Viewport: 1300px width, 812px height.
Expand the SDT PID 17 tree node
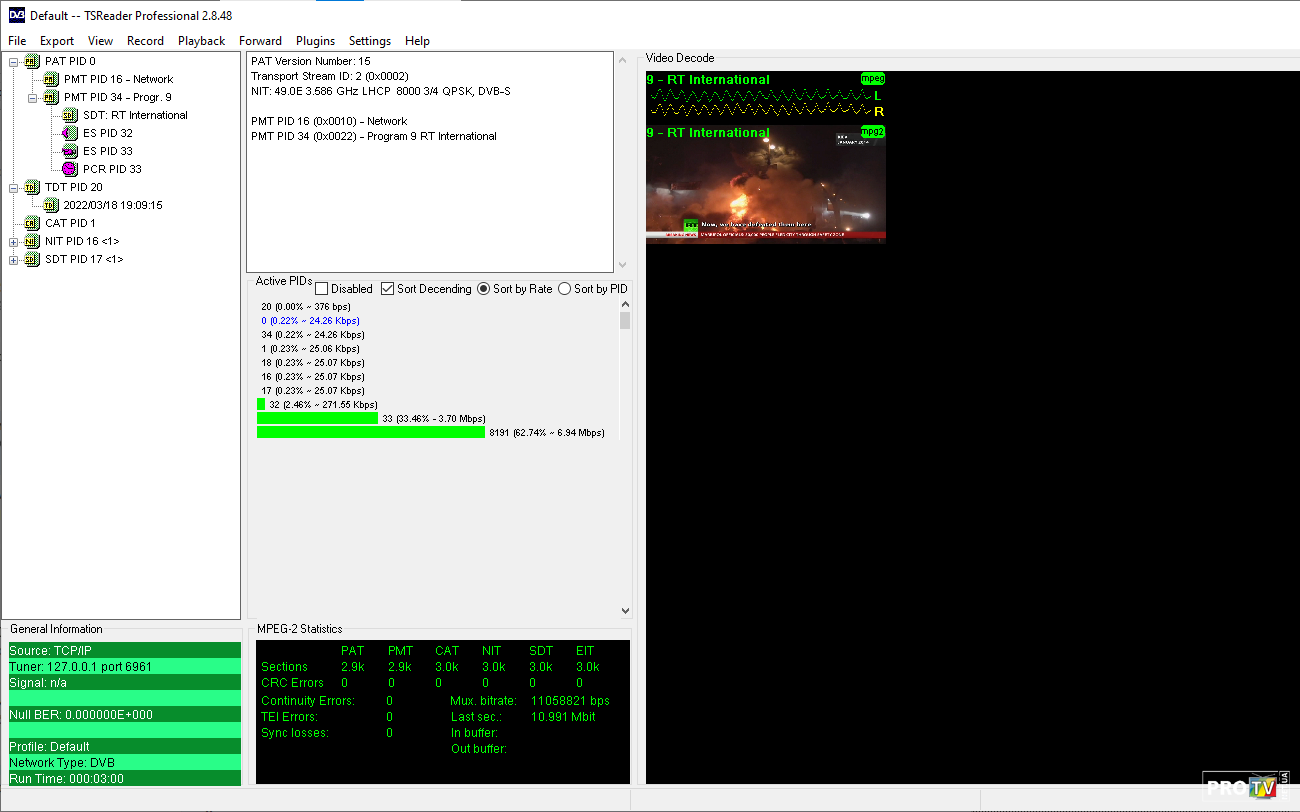(x=14, y=259)
